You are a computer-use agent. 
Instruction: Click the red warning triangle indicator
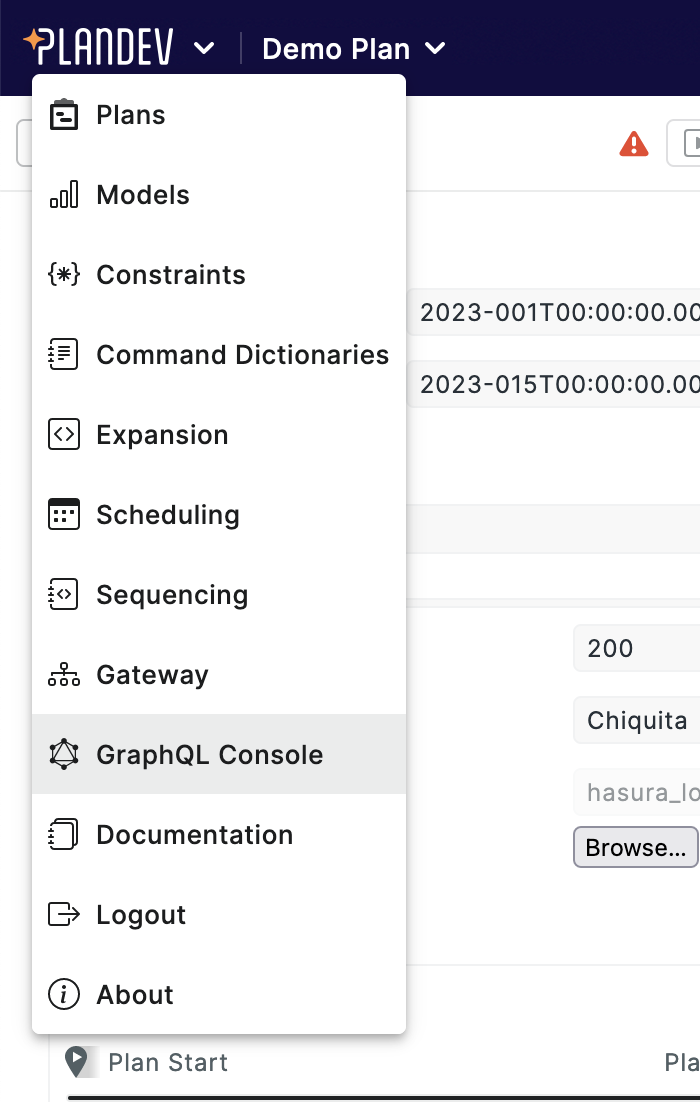(633, 143)
